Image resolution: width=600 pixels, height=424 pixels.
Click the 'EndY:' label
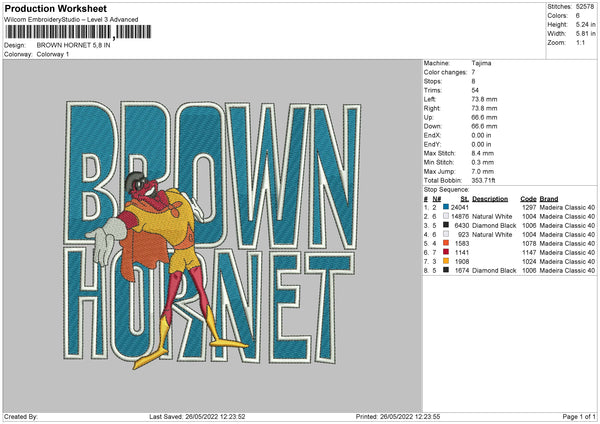pos(432,144)
